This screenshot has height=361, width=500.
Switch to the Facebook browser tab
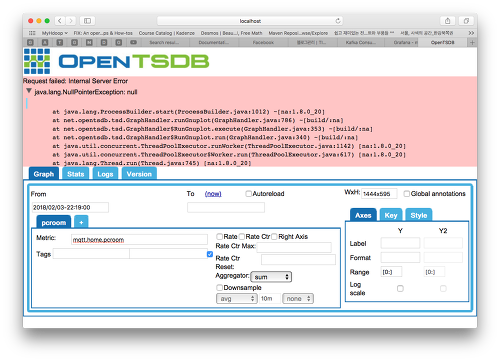tap(263, 42)
